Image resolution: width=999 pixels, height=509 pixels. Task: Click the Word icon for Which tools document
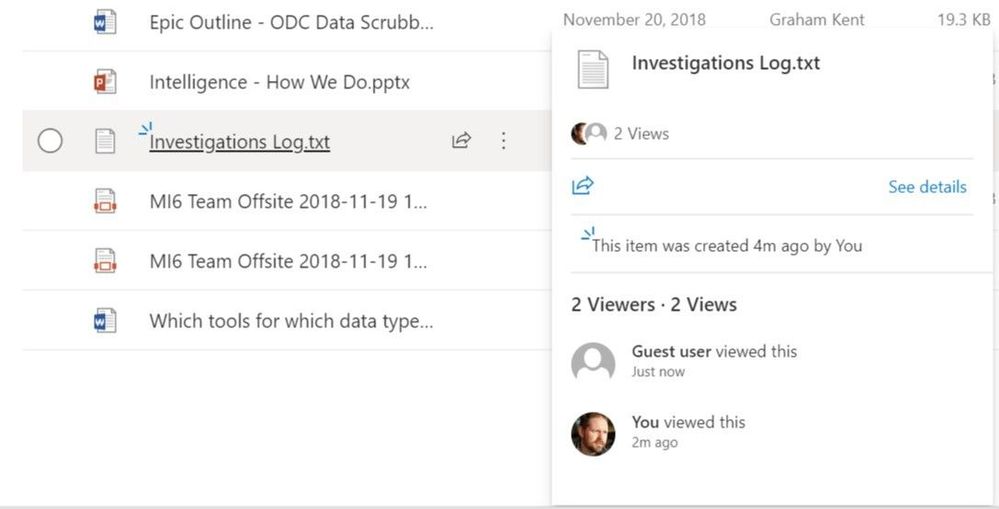pos(105,321)
